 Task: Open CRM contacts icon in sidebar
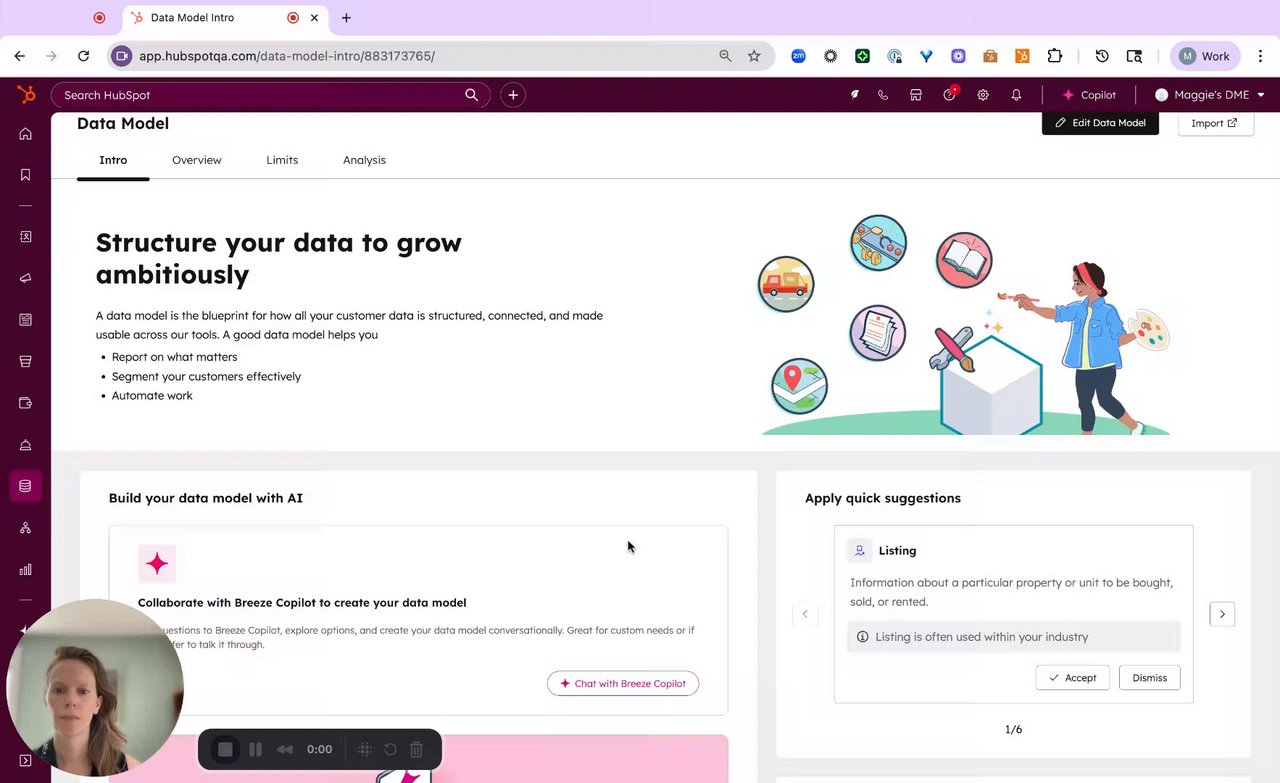coord(26,237)
